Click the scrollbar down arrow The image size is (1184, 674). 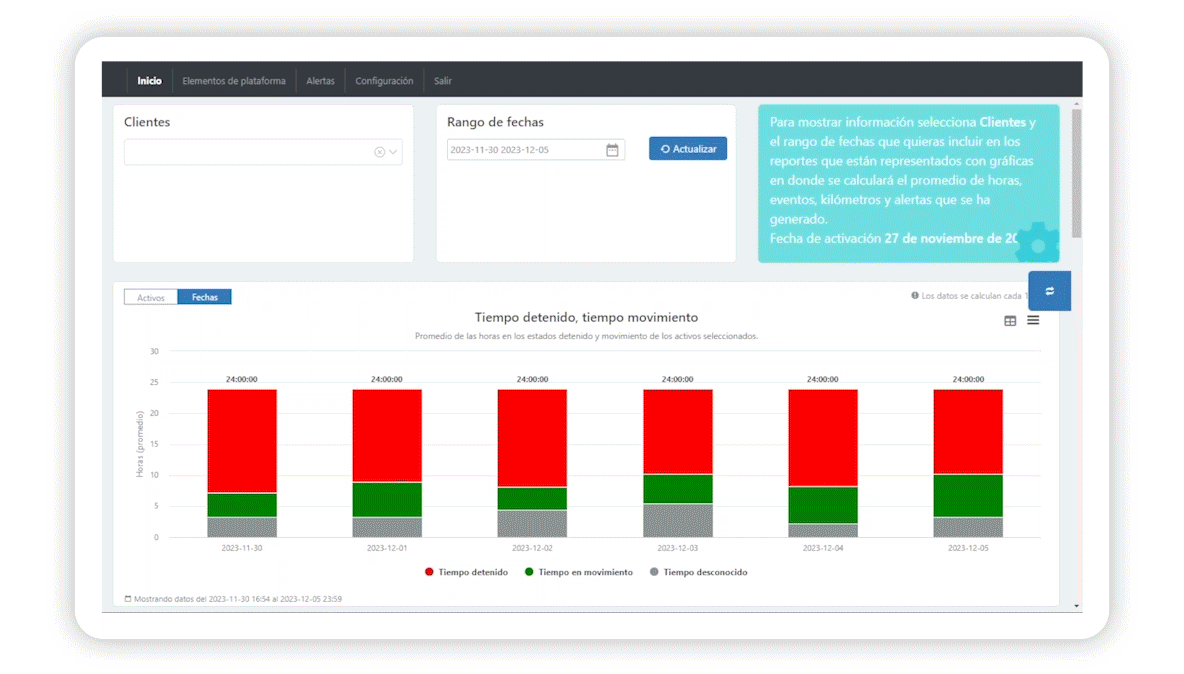(x=1076, y=605)
